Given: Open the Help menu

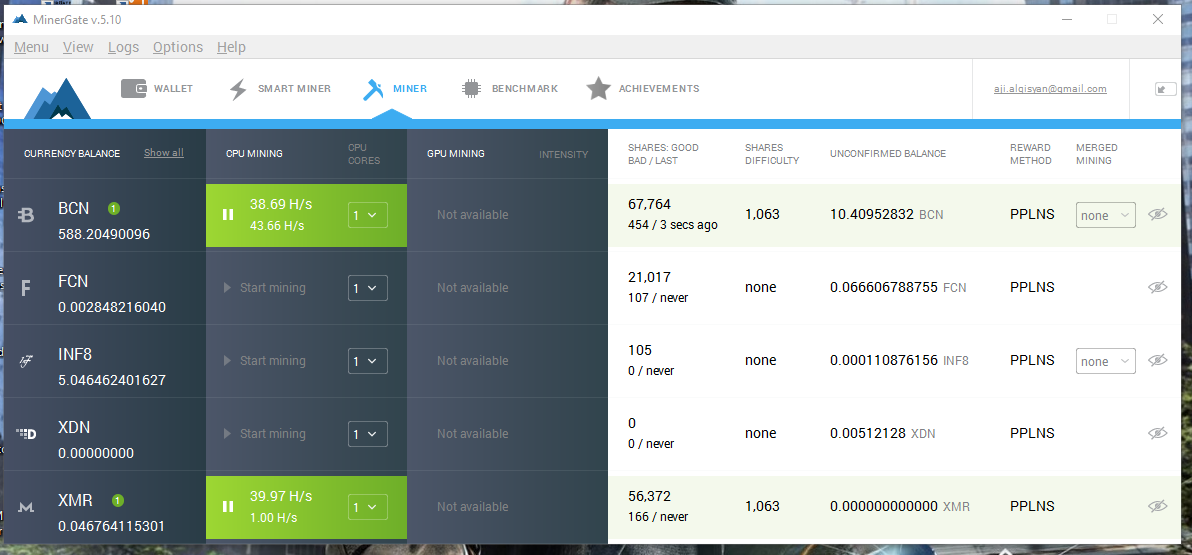Looking at the screenshot, I should pyautogui.click(x=231, y=47).
